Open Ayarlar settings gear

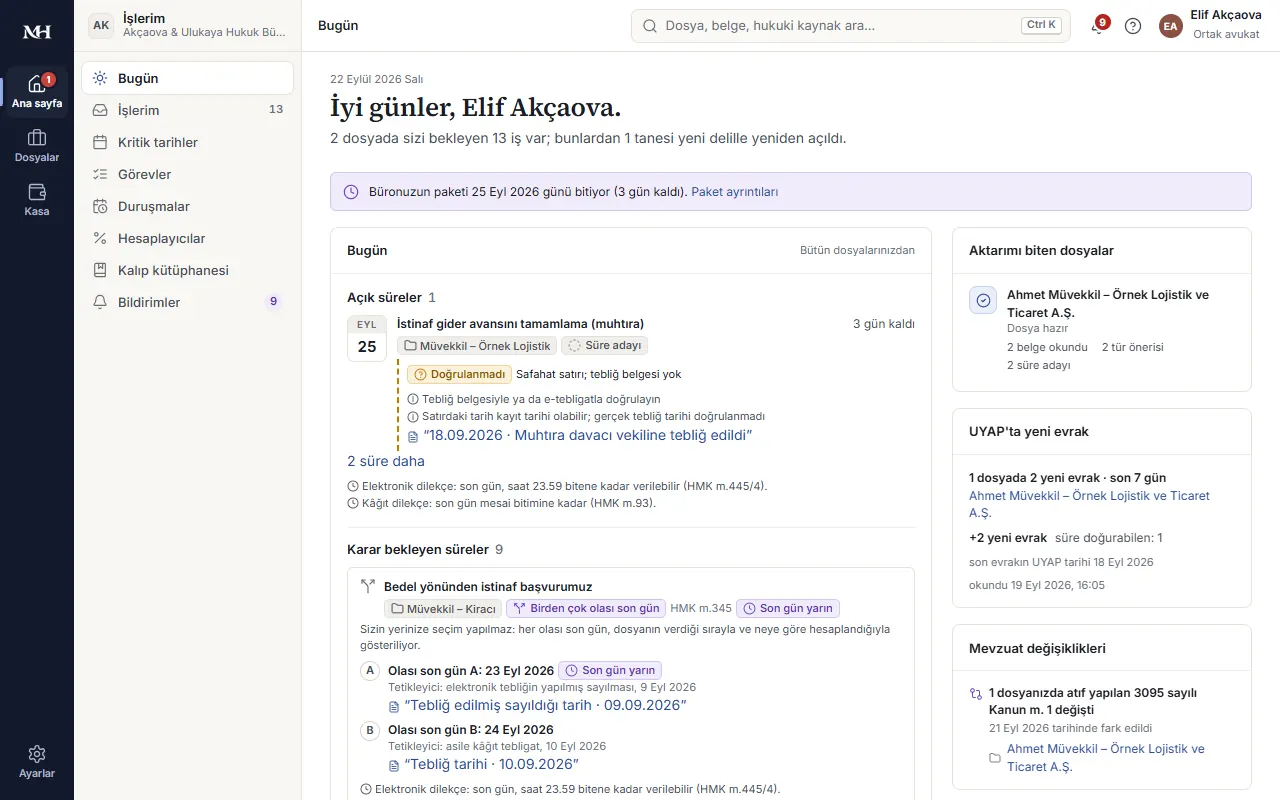pyautogui.click(x=37, y=762)
